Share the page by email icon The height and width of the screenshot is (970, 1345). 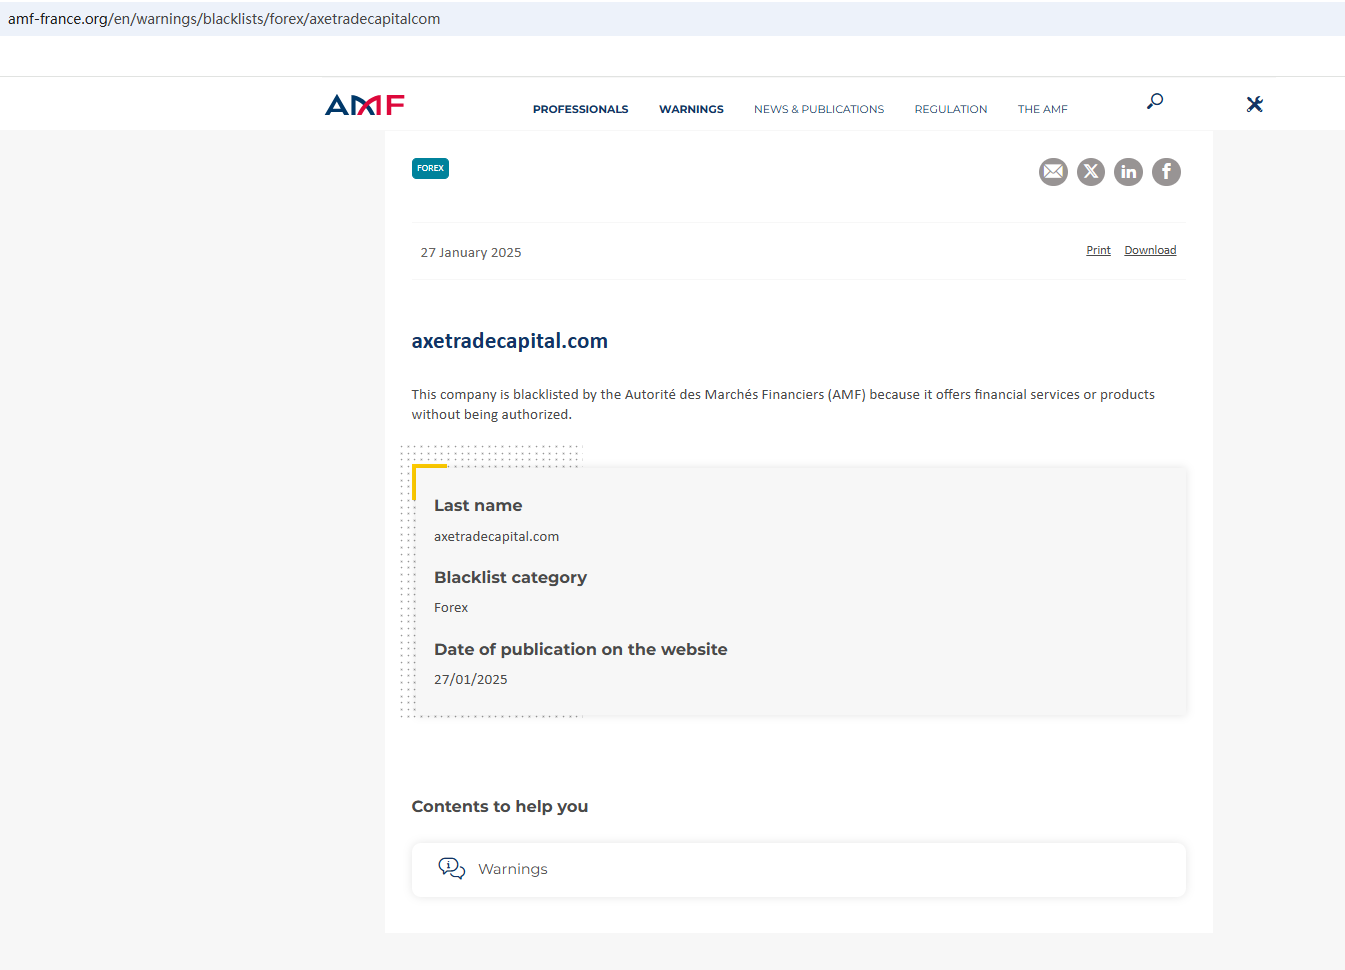pyautogui.click(x=1053, y=172)
